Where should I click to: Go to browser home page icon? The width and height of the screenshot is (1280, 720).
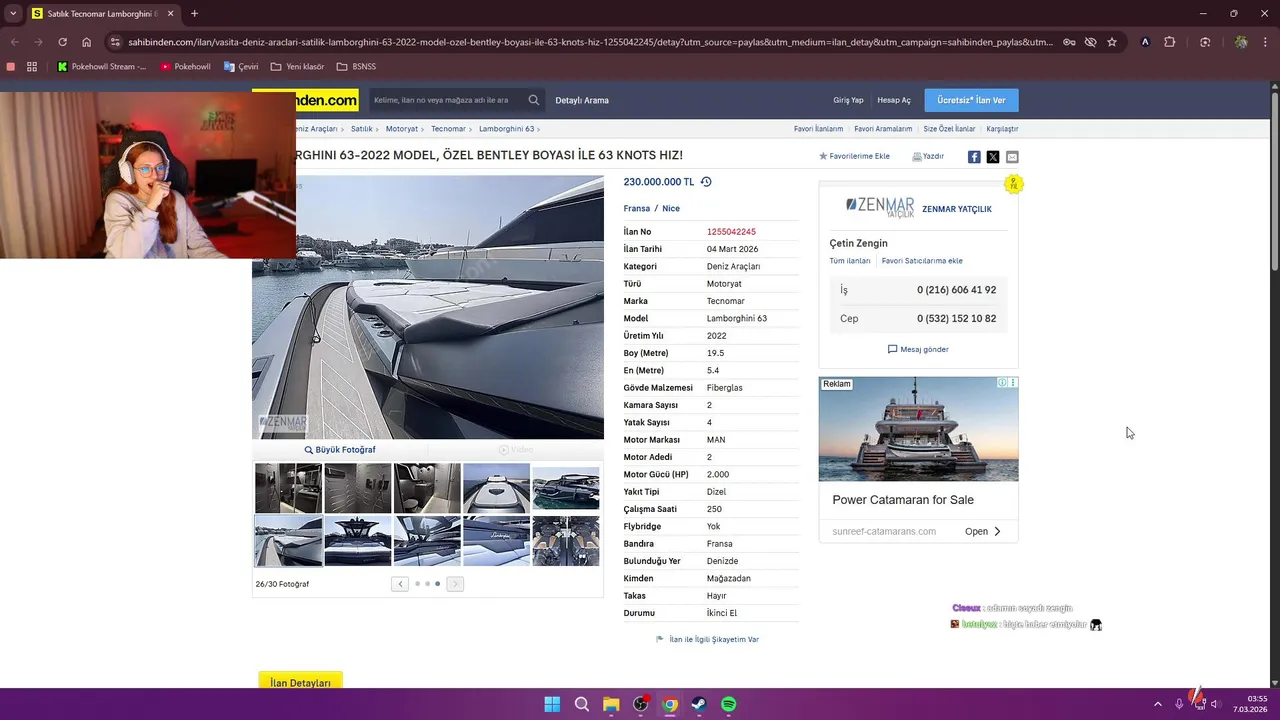tap(87, 42)
